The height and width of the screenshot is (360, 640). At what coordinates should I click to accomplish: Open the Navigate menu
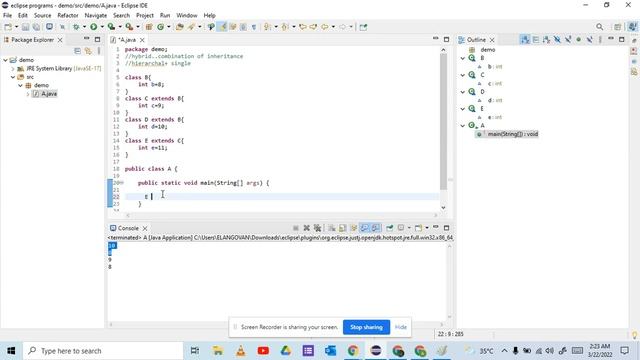click(96, 15)
